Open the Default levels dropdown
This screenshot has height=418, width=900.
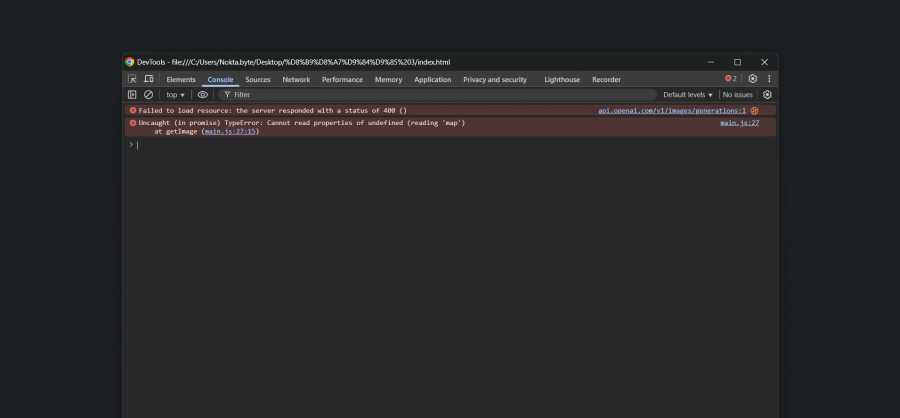click(x=688, y=95)
